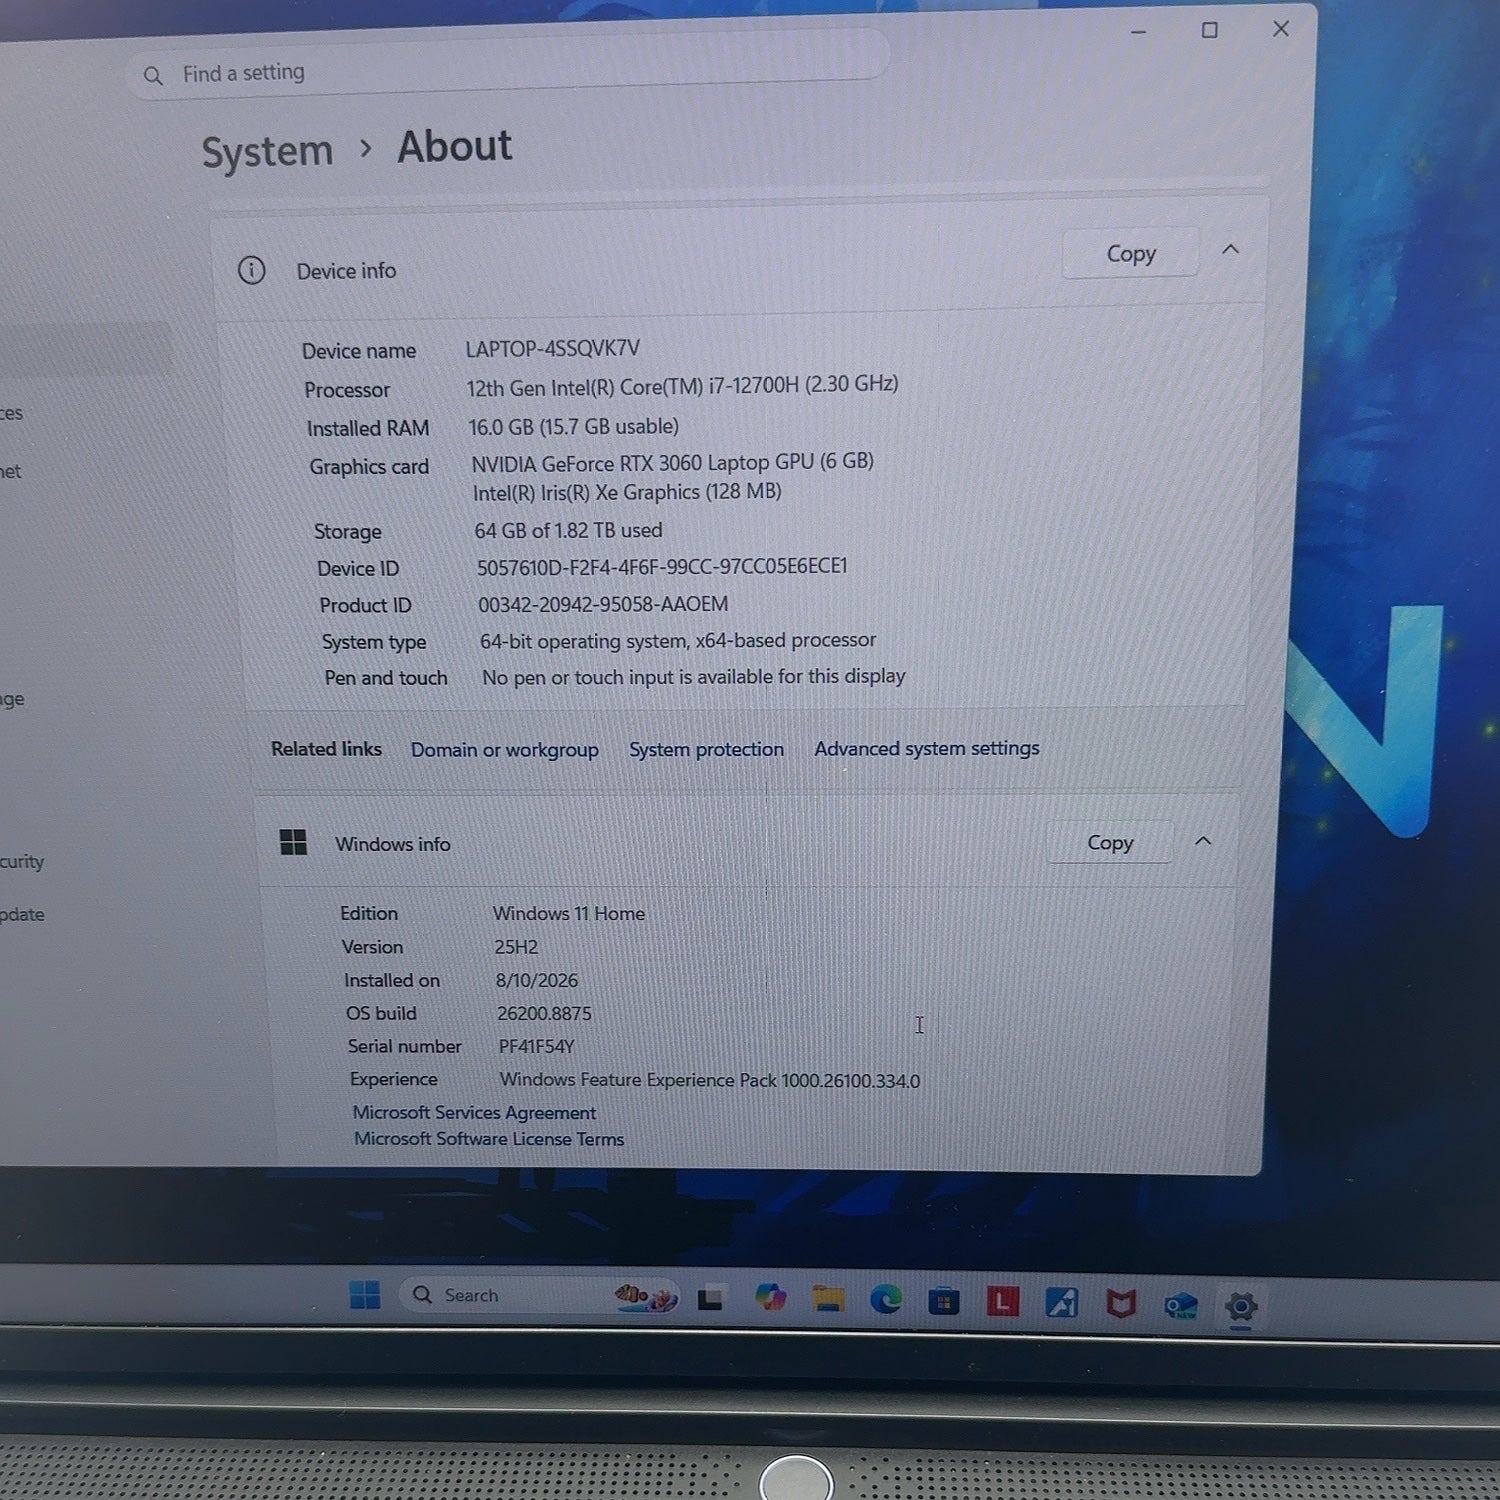This screenshot has width=1500, height=1500.
Task: Click the Windows logo beside Windows info
Action: pyautogui.click(x=293, y=842)
